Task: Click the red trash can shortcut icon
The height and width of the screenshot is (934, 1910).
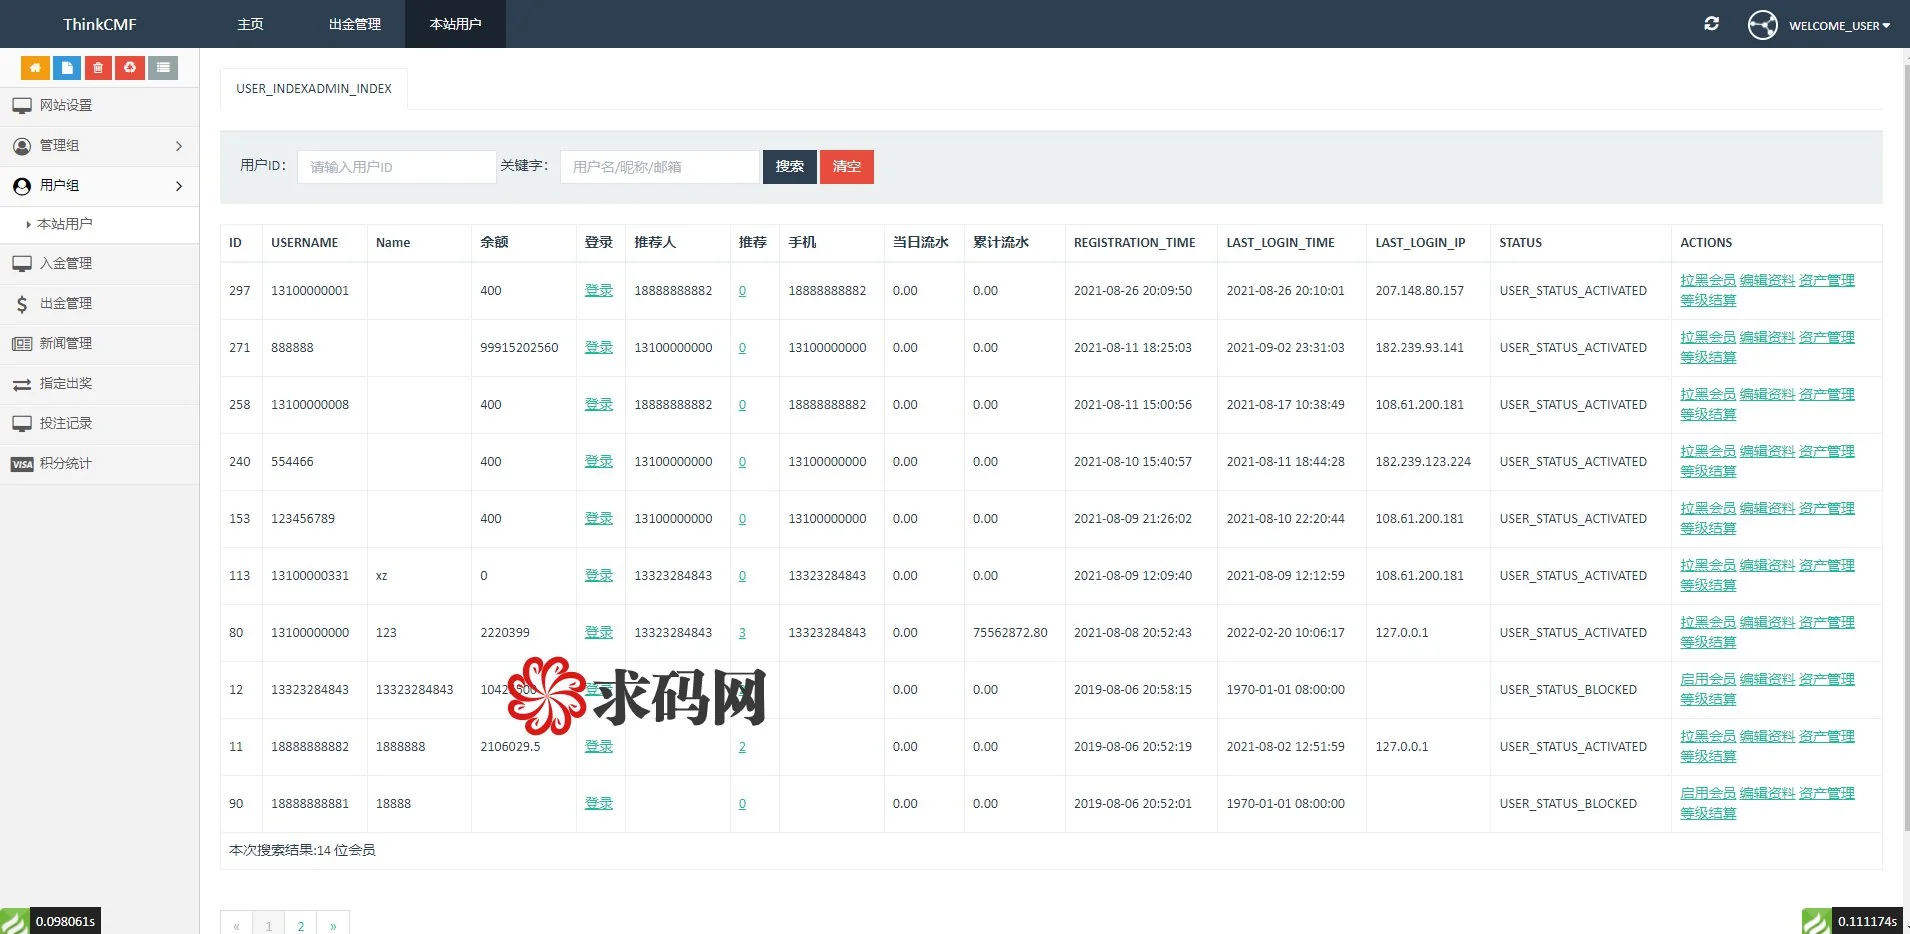Action: [x=98, y=68]
